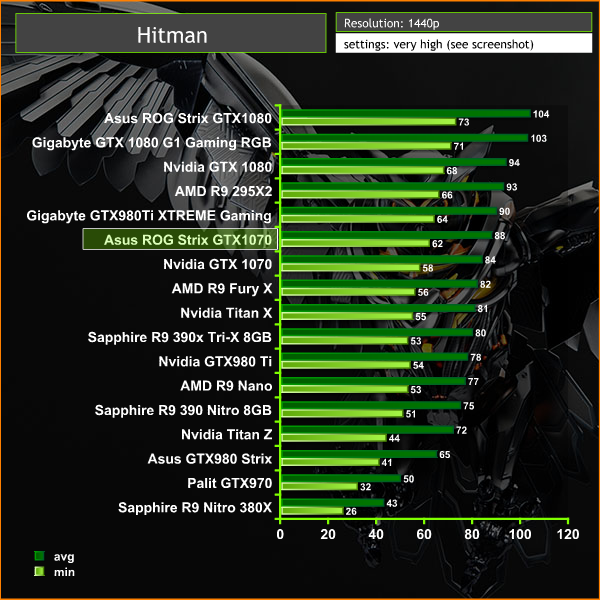Click the dark green avg legend swatch
Viewport: 600px width, 600px height.
(x=39, y=556)
